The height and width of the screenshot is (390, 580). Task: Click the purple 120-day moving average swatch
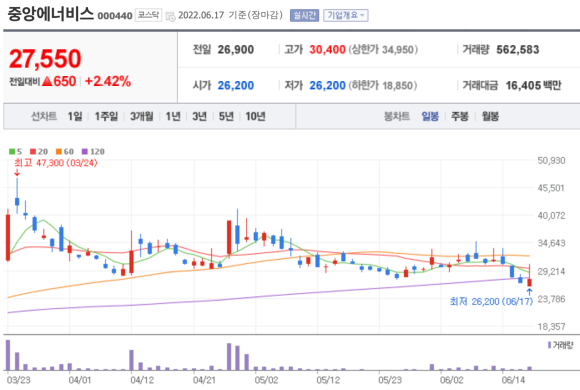coord(85,152)
